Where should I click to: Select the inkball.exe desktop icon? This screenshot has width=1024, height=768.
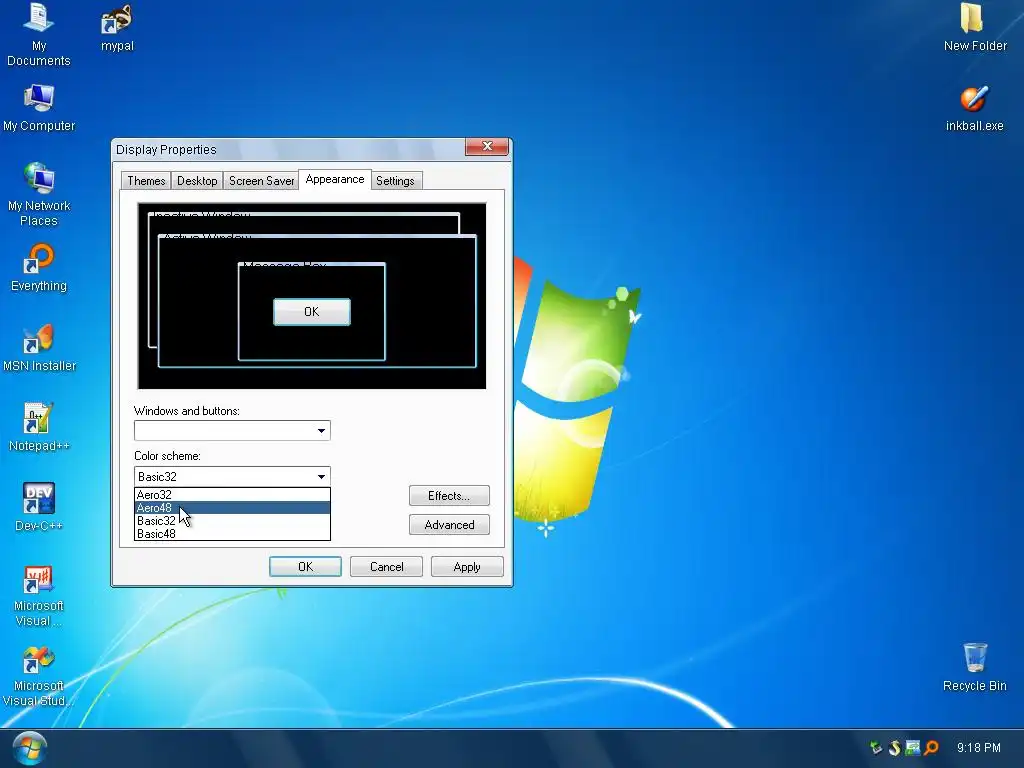974,108
